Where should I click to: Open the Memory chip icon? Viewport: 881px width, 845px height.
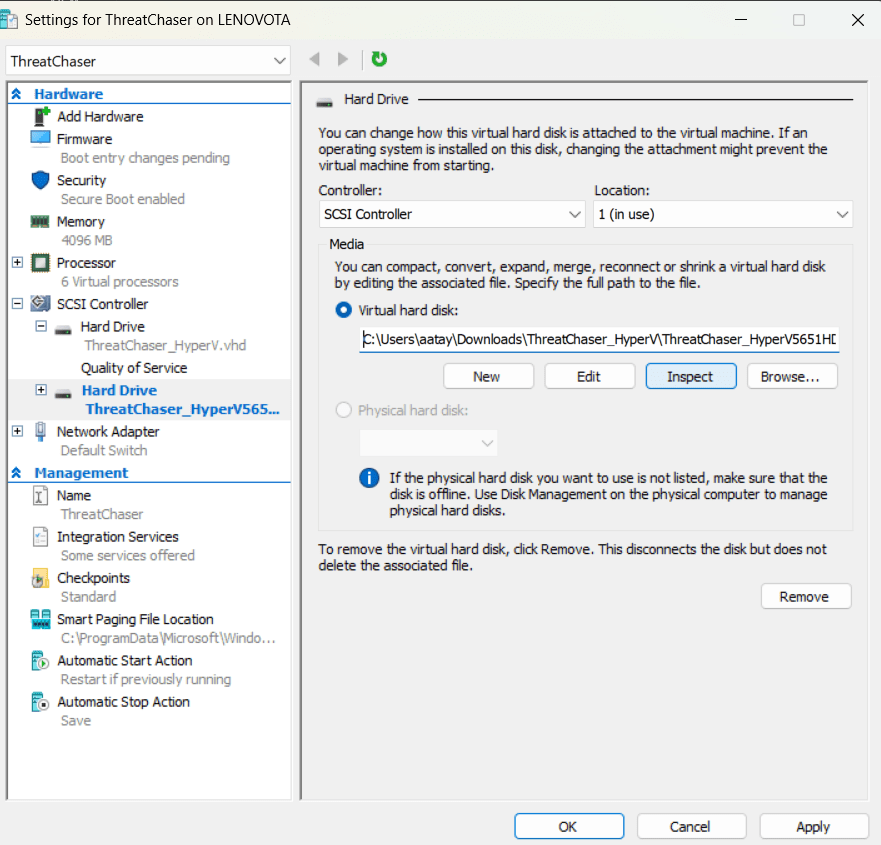[40, 221]
